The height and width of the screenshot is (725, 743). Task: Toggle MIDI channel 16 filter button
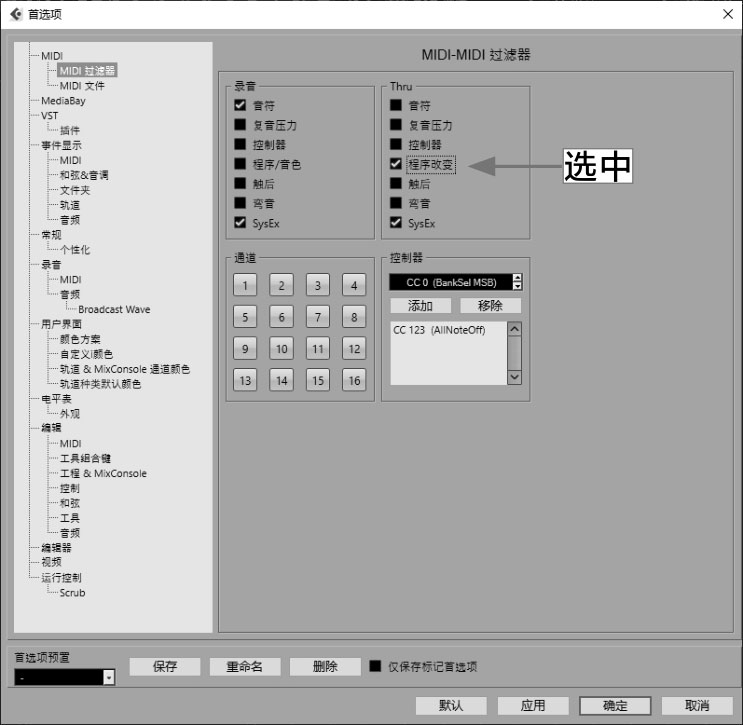click(353, 380)
